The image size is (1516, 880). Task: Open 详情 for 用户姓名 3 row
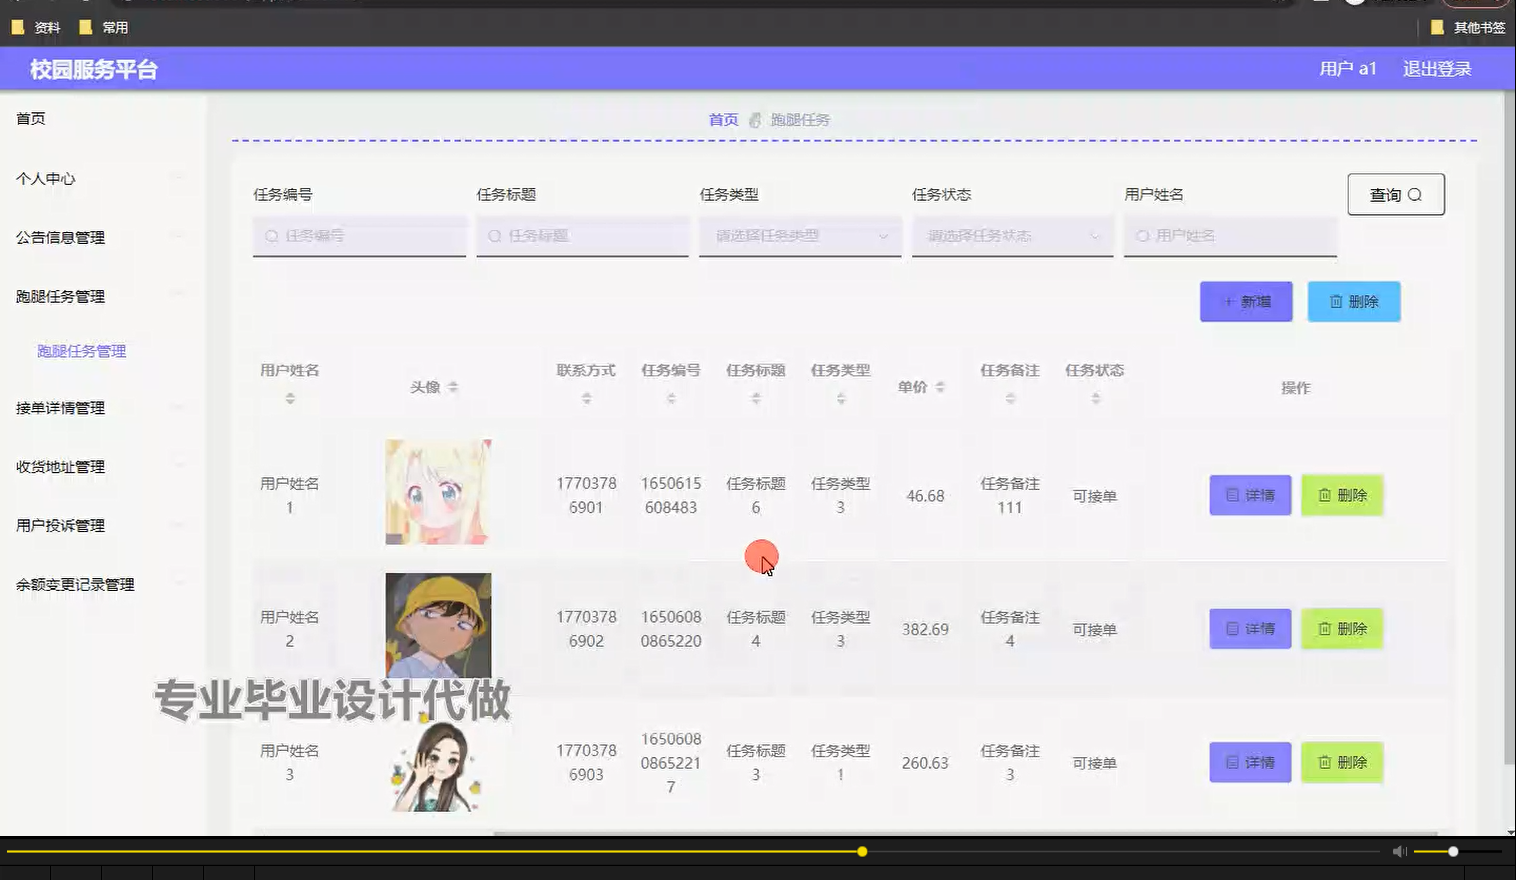point(1250,762)
